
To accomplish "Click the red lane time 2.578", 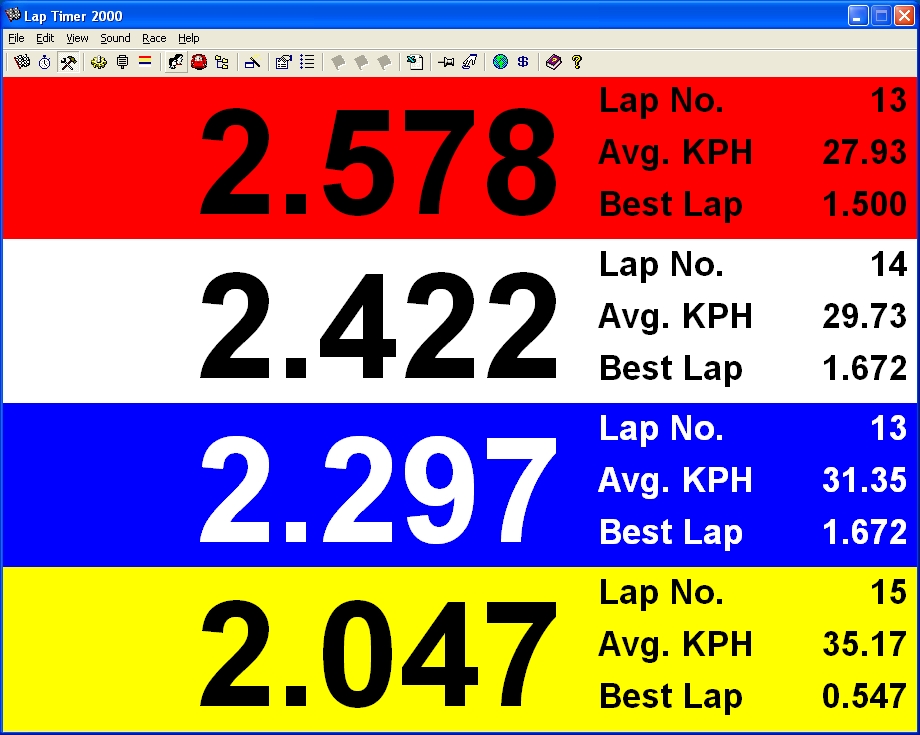I will tap(378, 162).
